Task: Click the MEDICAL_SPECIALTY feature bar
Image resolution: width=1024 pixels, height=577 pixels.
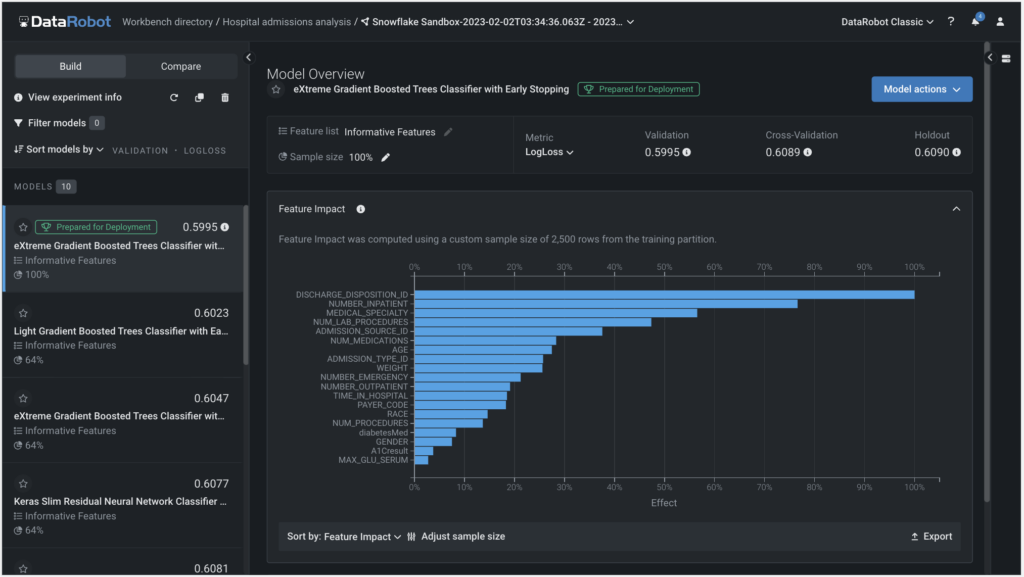Action: click(x=556, y=313)
